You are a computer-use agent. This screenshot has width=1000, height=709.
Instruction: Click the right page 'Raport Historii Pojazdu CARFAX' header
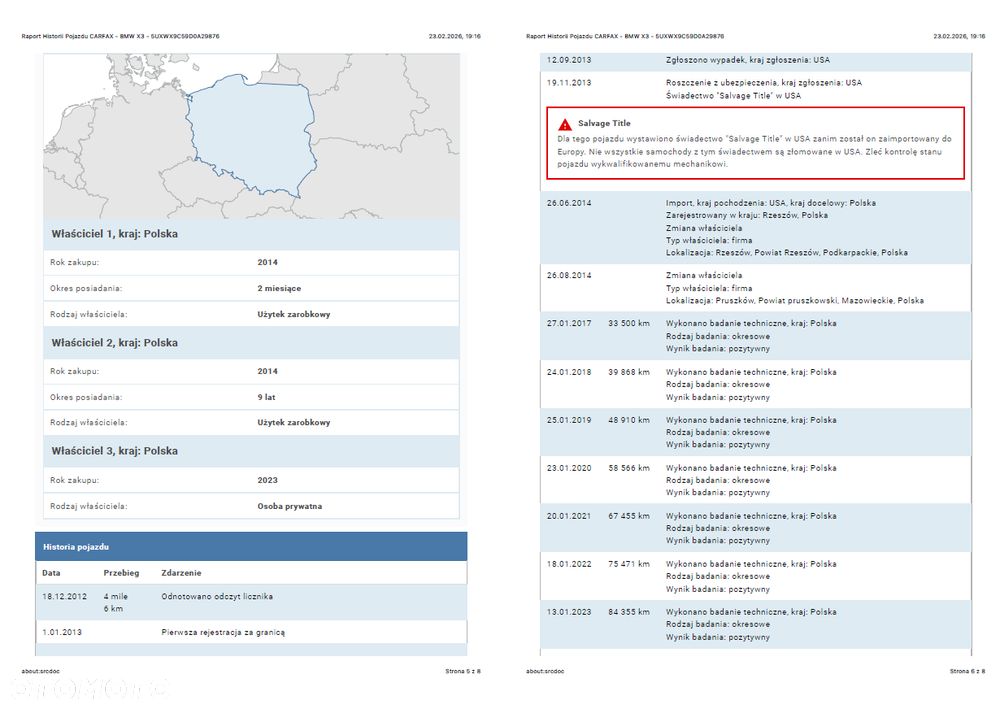[x=625, y=36]
